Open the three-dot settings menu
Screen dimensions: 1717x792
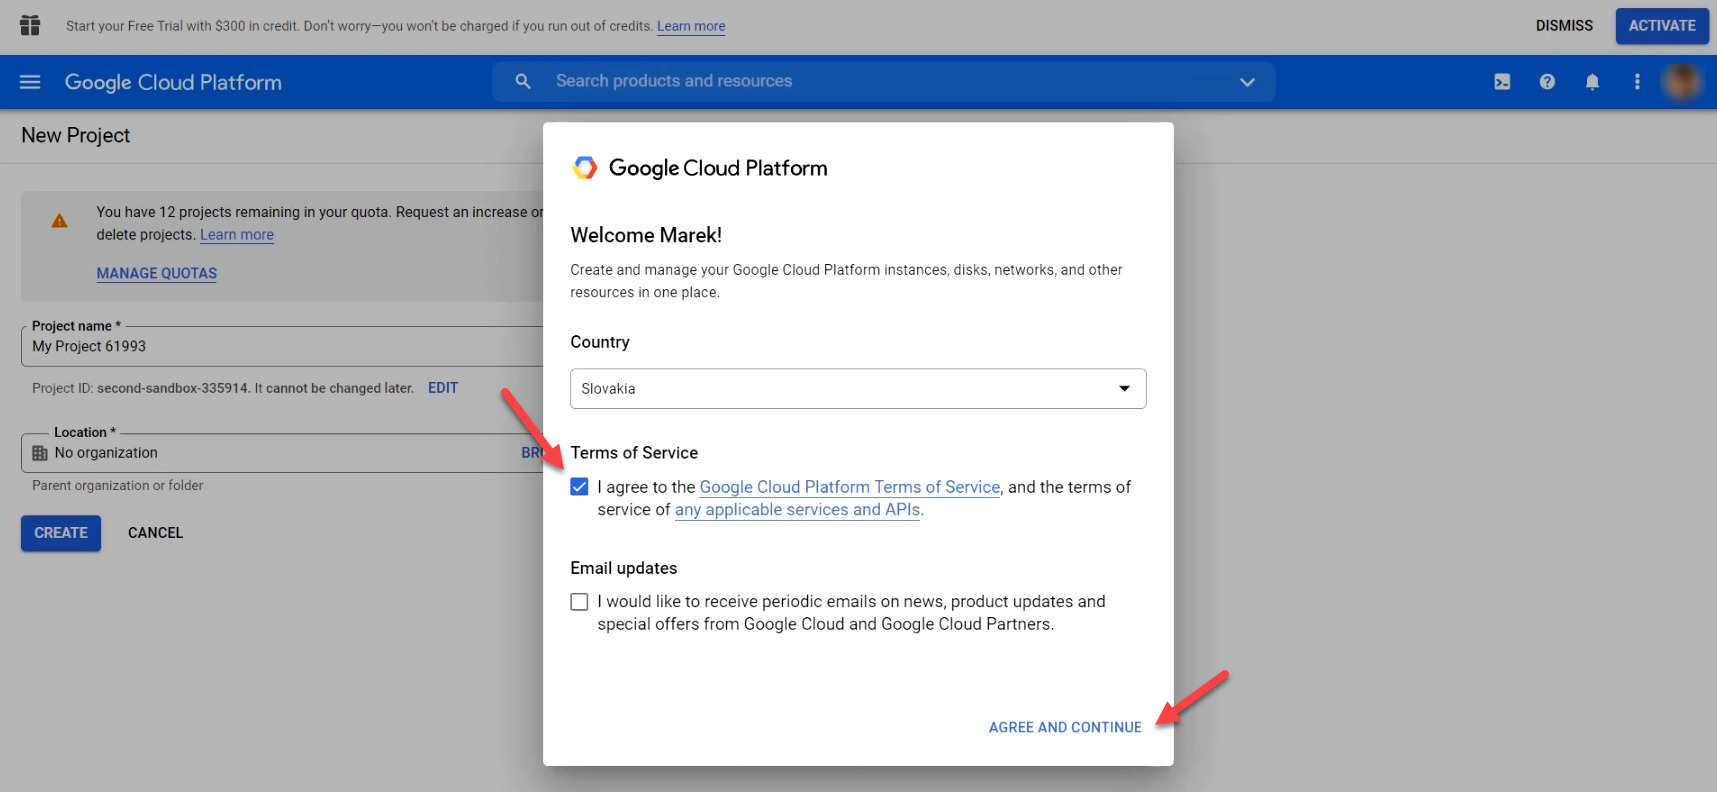(1637, 82)
